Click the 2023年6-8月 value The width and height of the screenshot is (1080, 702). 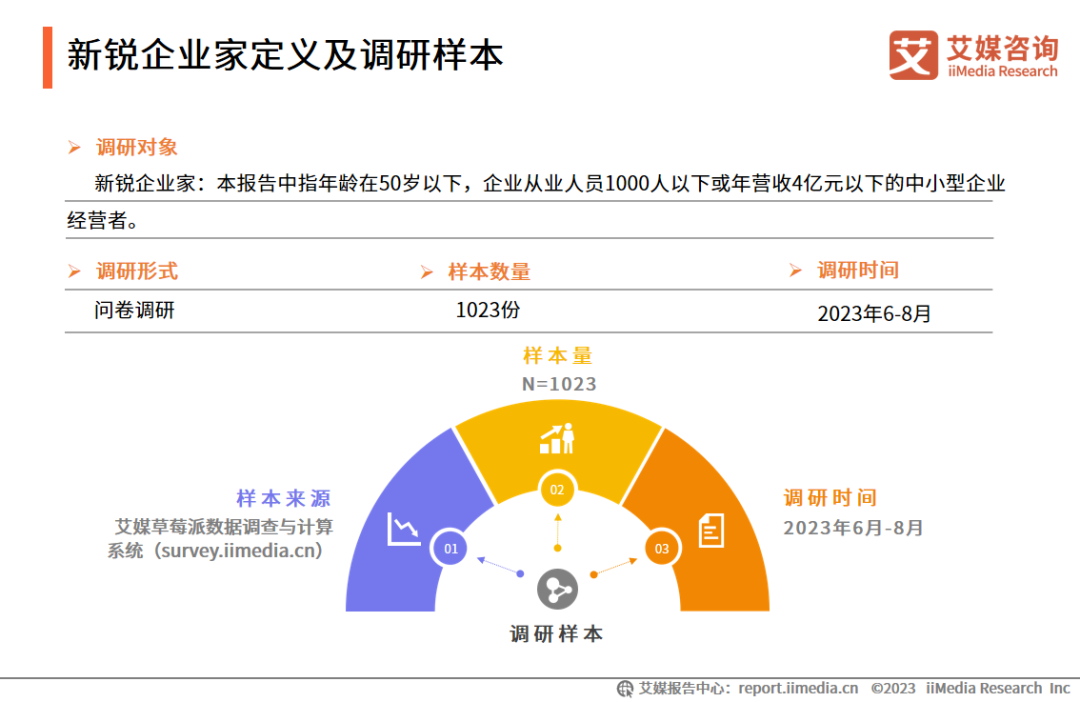coord(874,313)
